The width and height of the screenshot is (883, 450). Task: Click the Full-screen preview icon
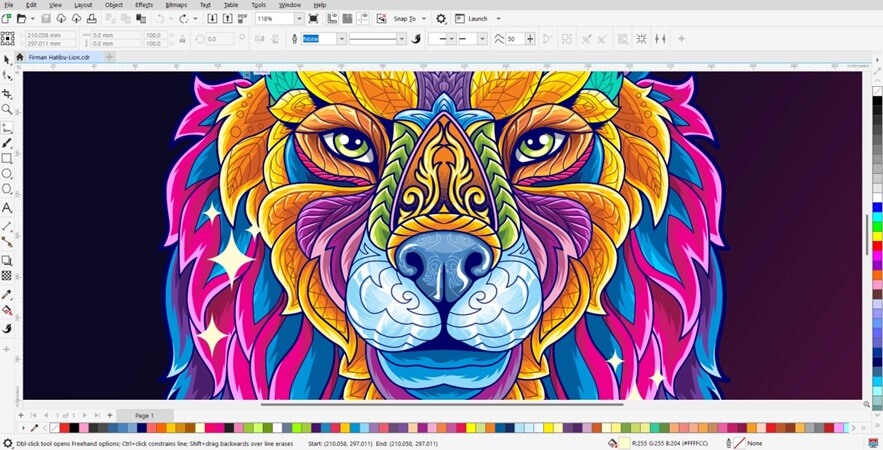[x=314, y=19]
